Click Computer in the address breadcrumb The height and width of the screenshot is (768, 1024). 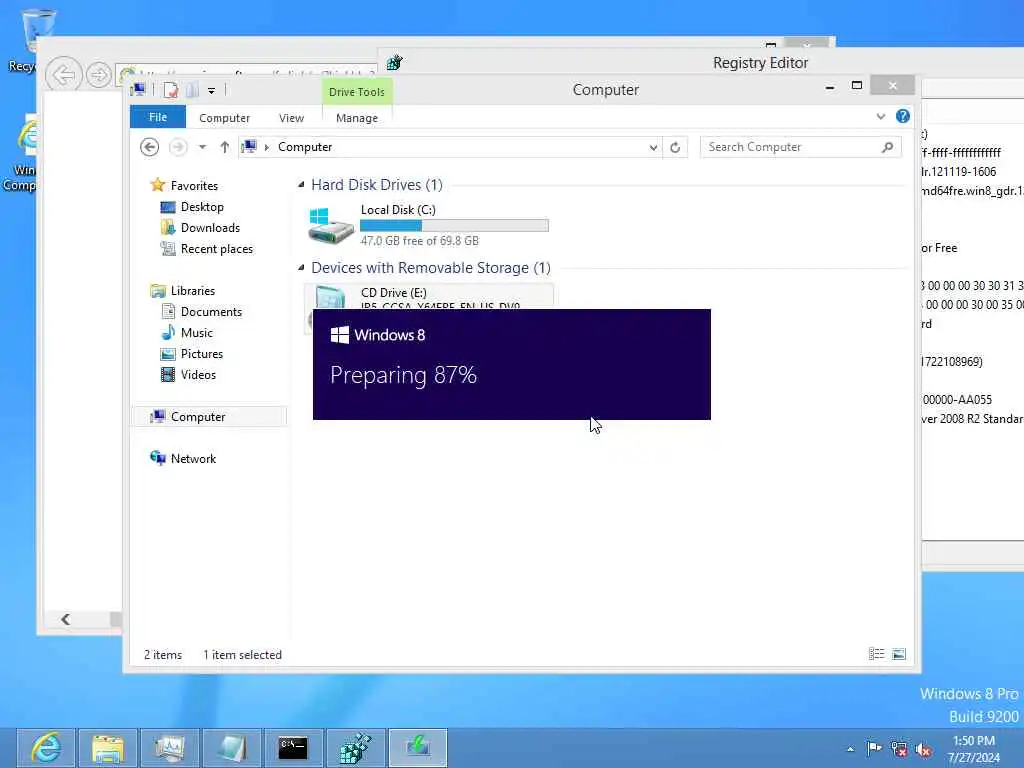(305, 147)
